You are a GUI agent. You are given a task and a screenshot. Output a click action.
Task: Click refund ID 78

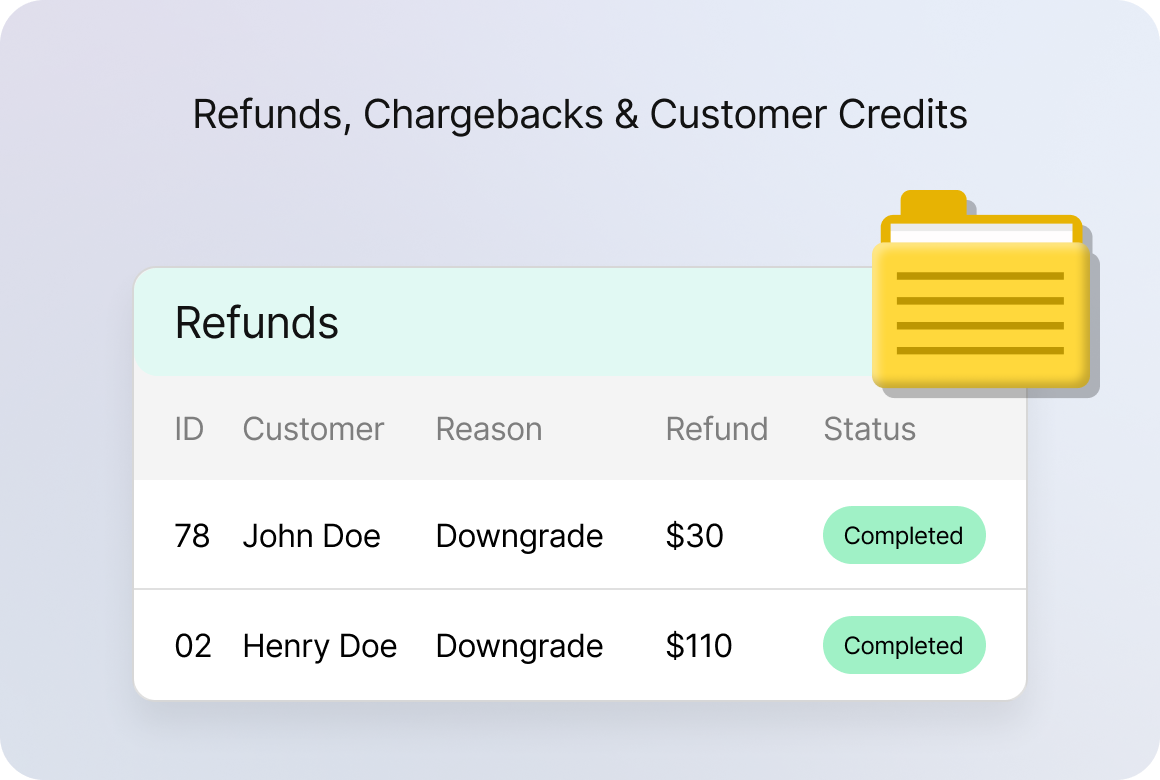tap(192, 536)
